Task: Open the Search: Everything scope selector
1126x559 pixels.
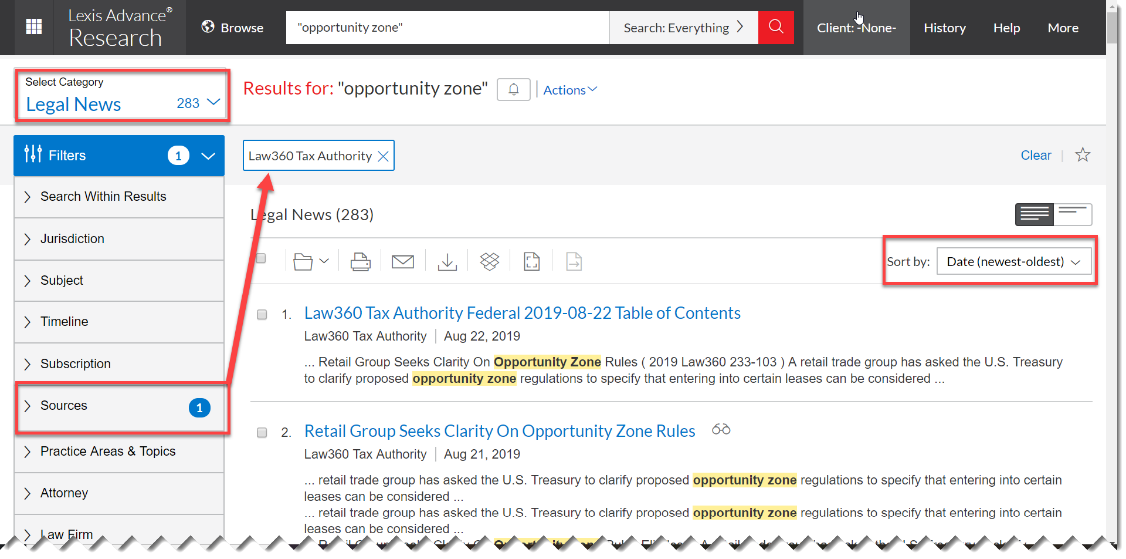Action: point(683,27)
